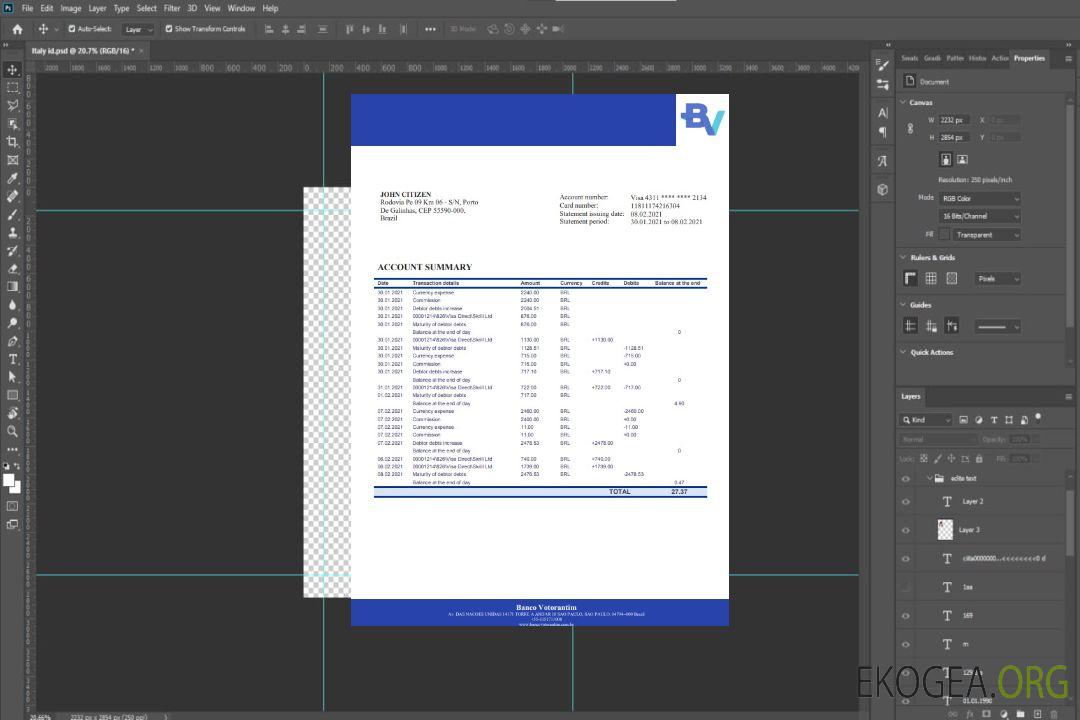Toggle the rulers button in Rulers & Grids
Screen dimensions: 1080x720
coord(910,278)
